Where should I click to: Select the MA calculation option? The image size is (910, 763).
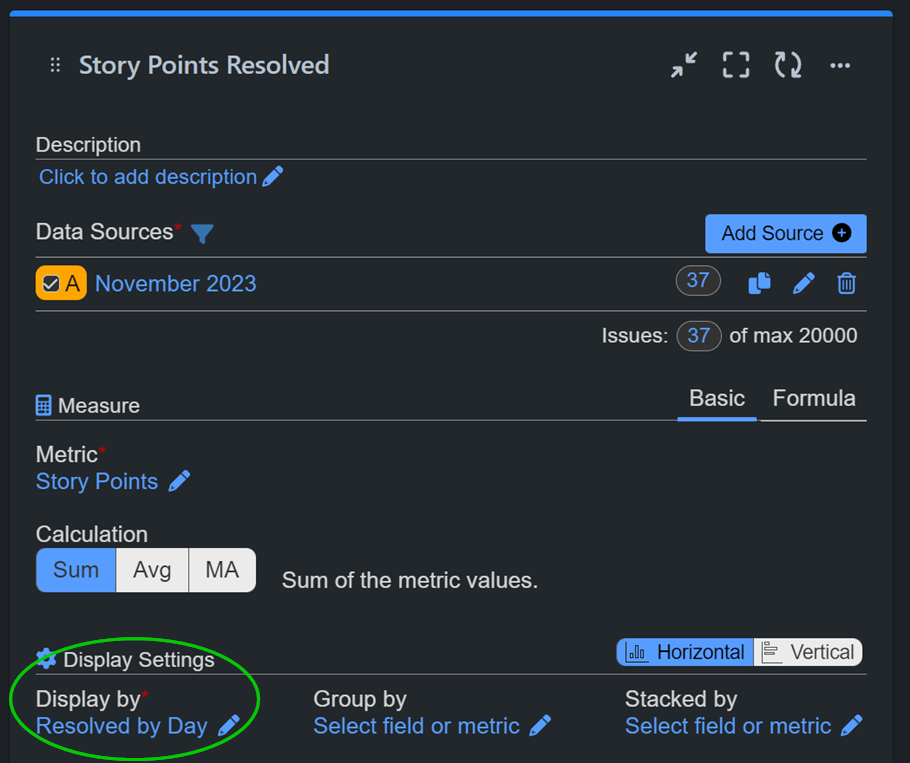222,570
